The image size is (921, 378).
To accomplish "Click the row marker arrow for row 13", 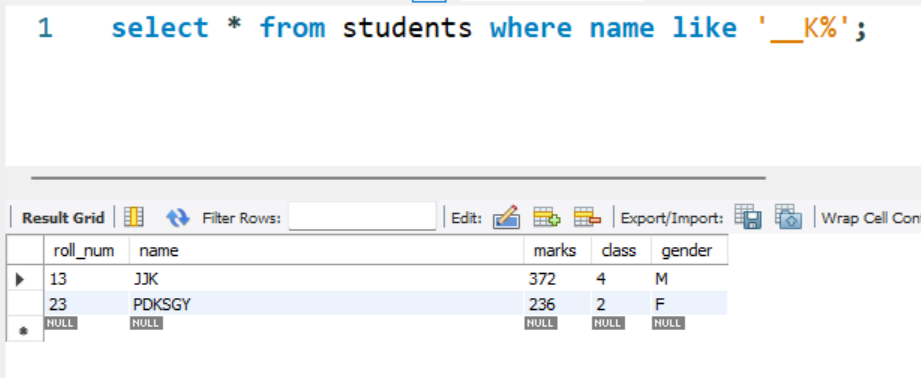I will [21, 279].
